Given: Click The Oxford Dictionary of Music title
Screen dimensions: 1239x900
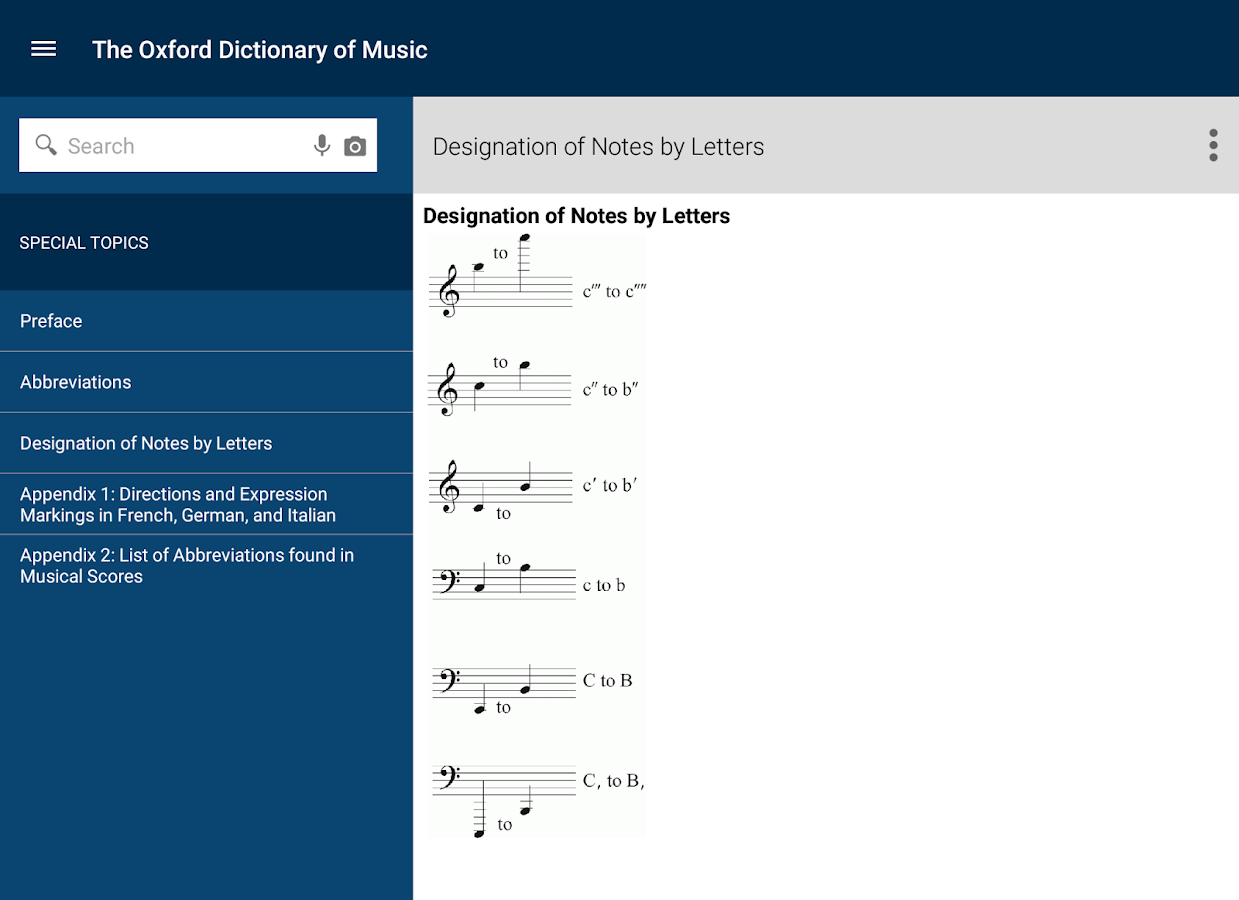Looking at the screenshot, I should 260,50.
